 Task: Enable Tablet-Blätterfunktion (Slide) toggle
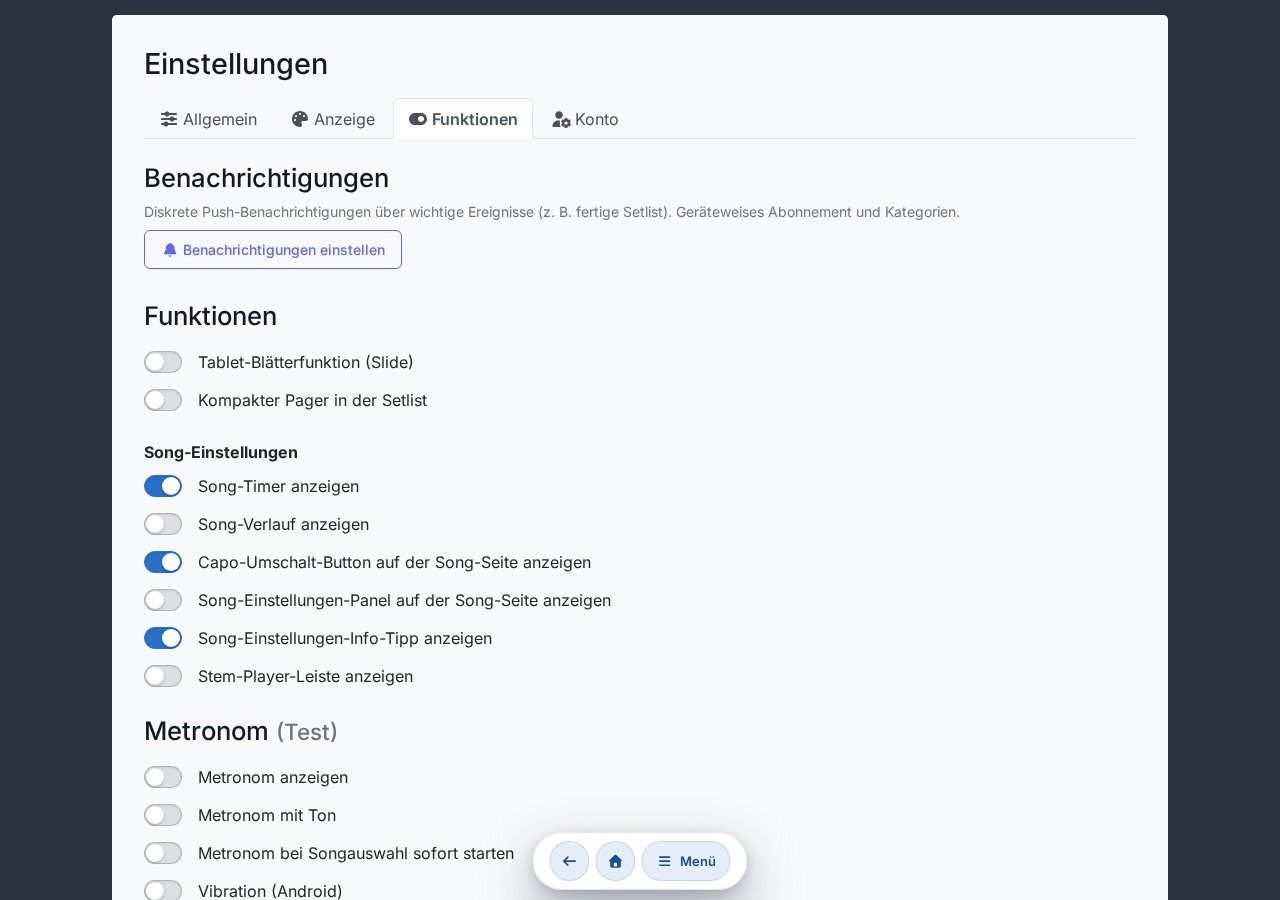pos(163,362)
